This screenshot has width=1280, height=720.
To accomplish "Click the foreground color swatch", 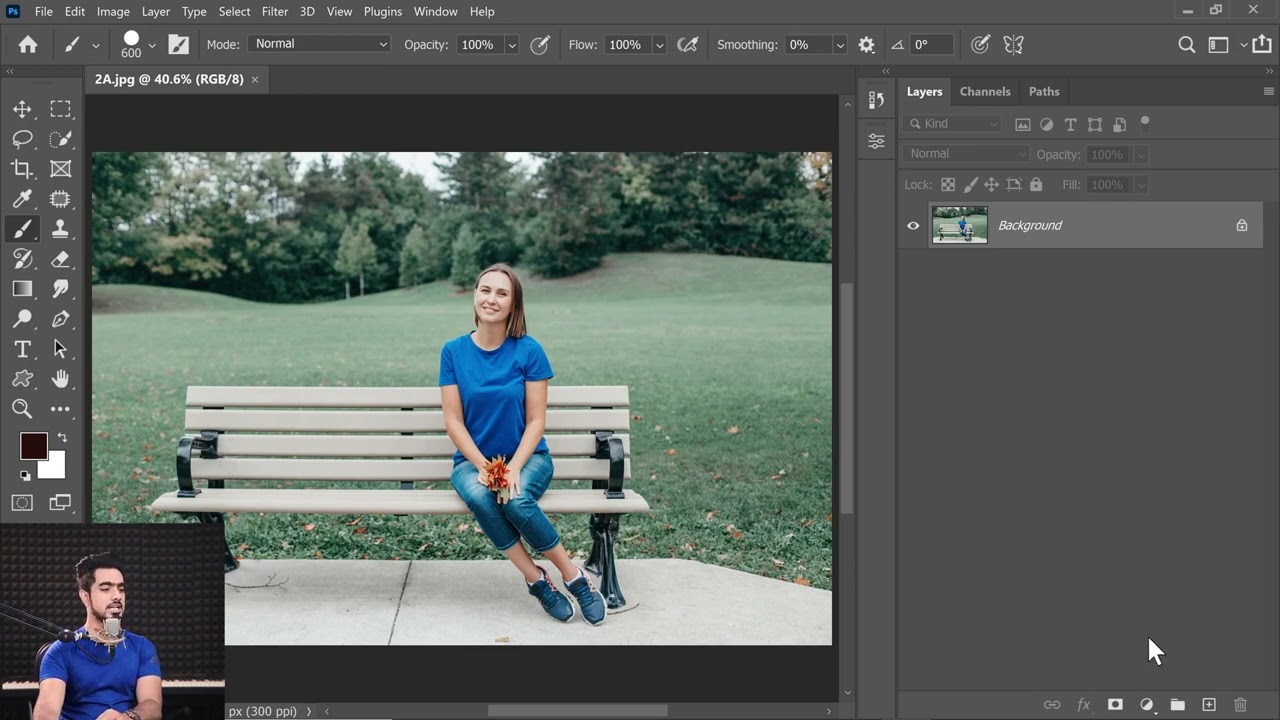I will click(34, 446).
